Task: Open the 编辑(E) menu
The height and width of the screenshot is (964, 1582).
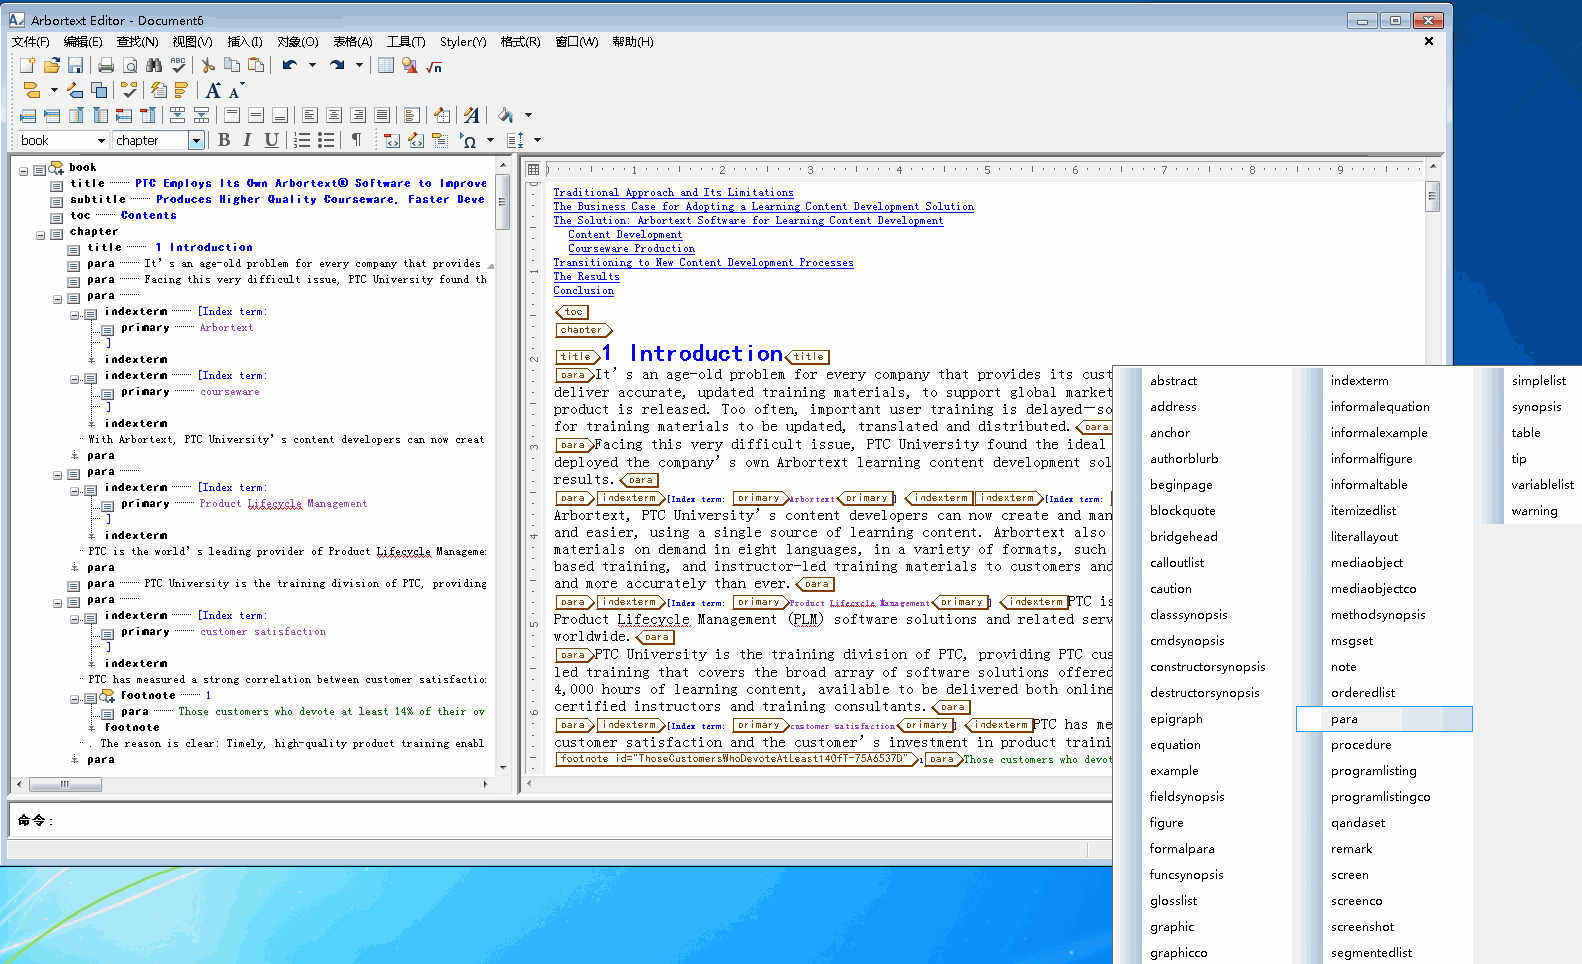Action: point(83,41)
